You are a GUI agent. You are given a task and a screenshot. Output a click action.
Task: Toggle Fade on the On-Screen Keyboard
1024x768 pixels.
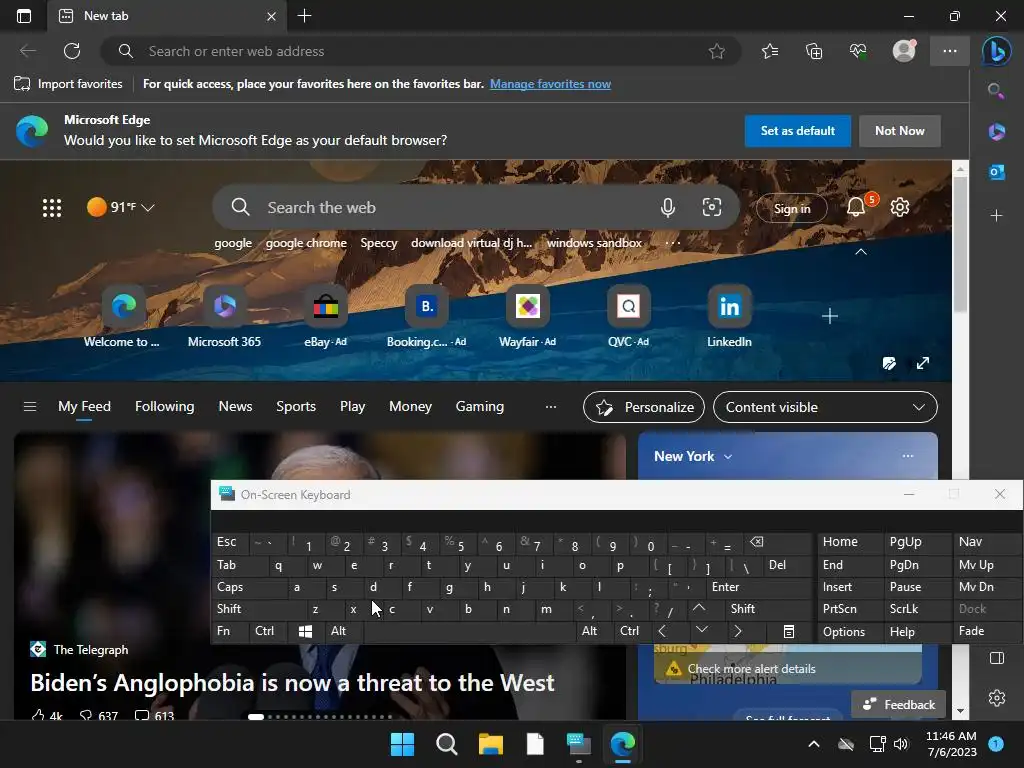click(986, 631)
